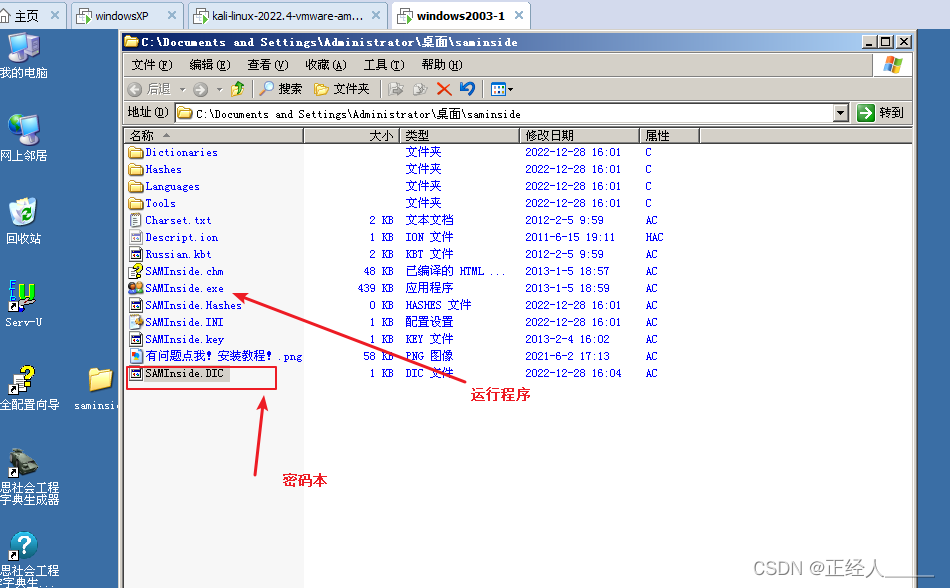The image size is (950, 588).
Task: Sort by the 修改日期 column header
Action: click(579, 136)
